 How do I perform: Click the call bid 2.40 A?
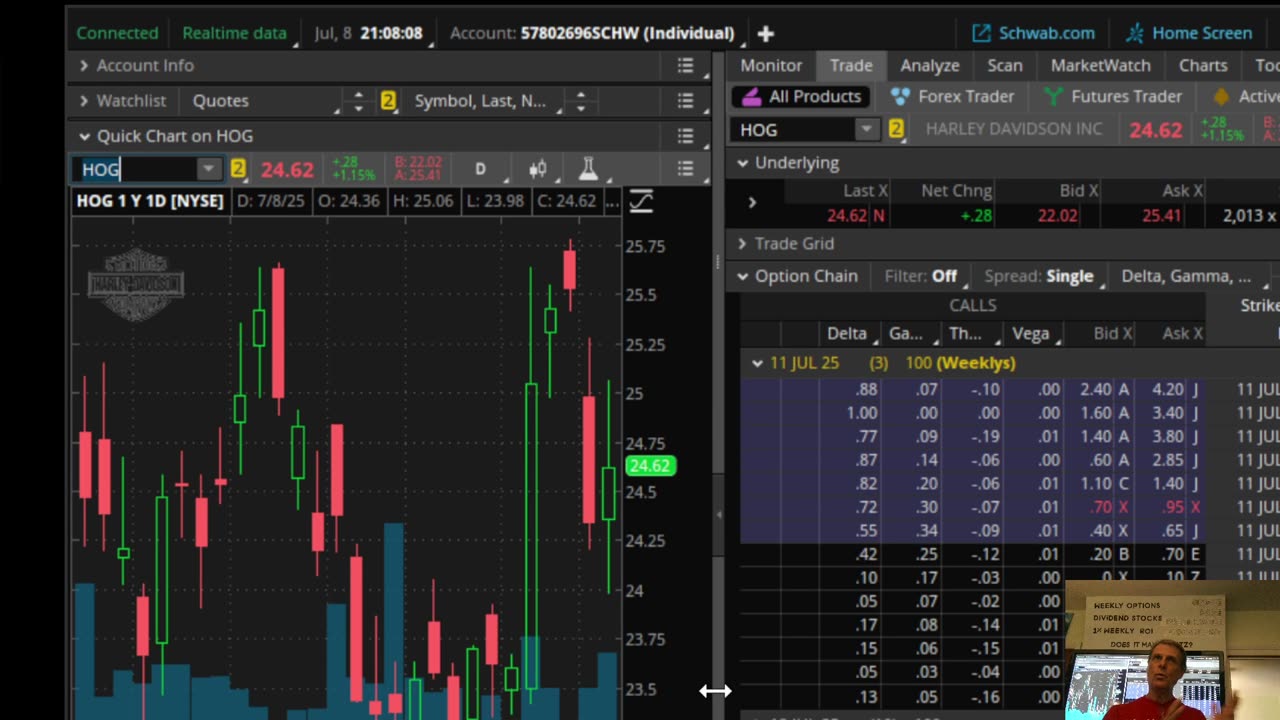click(x=1104, y=390)
